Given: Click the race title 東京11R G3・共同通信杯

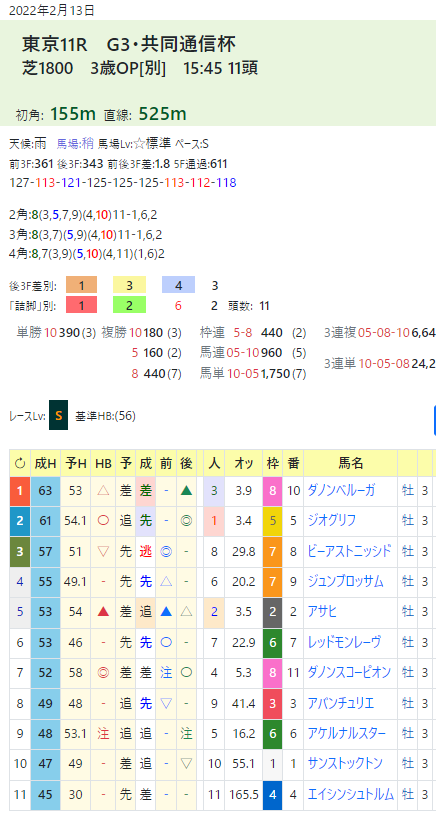Looking at the screenshot, I should pos(129,45).
